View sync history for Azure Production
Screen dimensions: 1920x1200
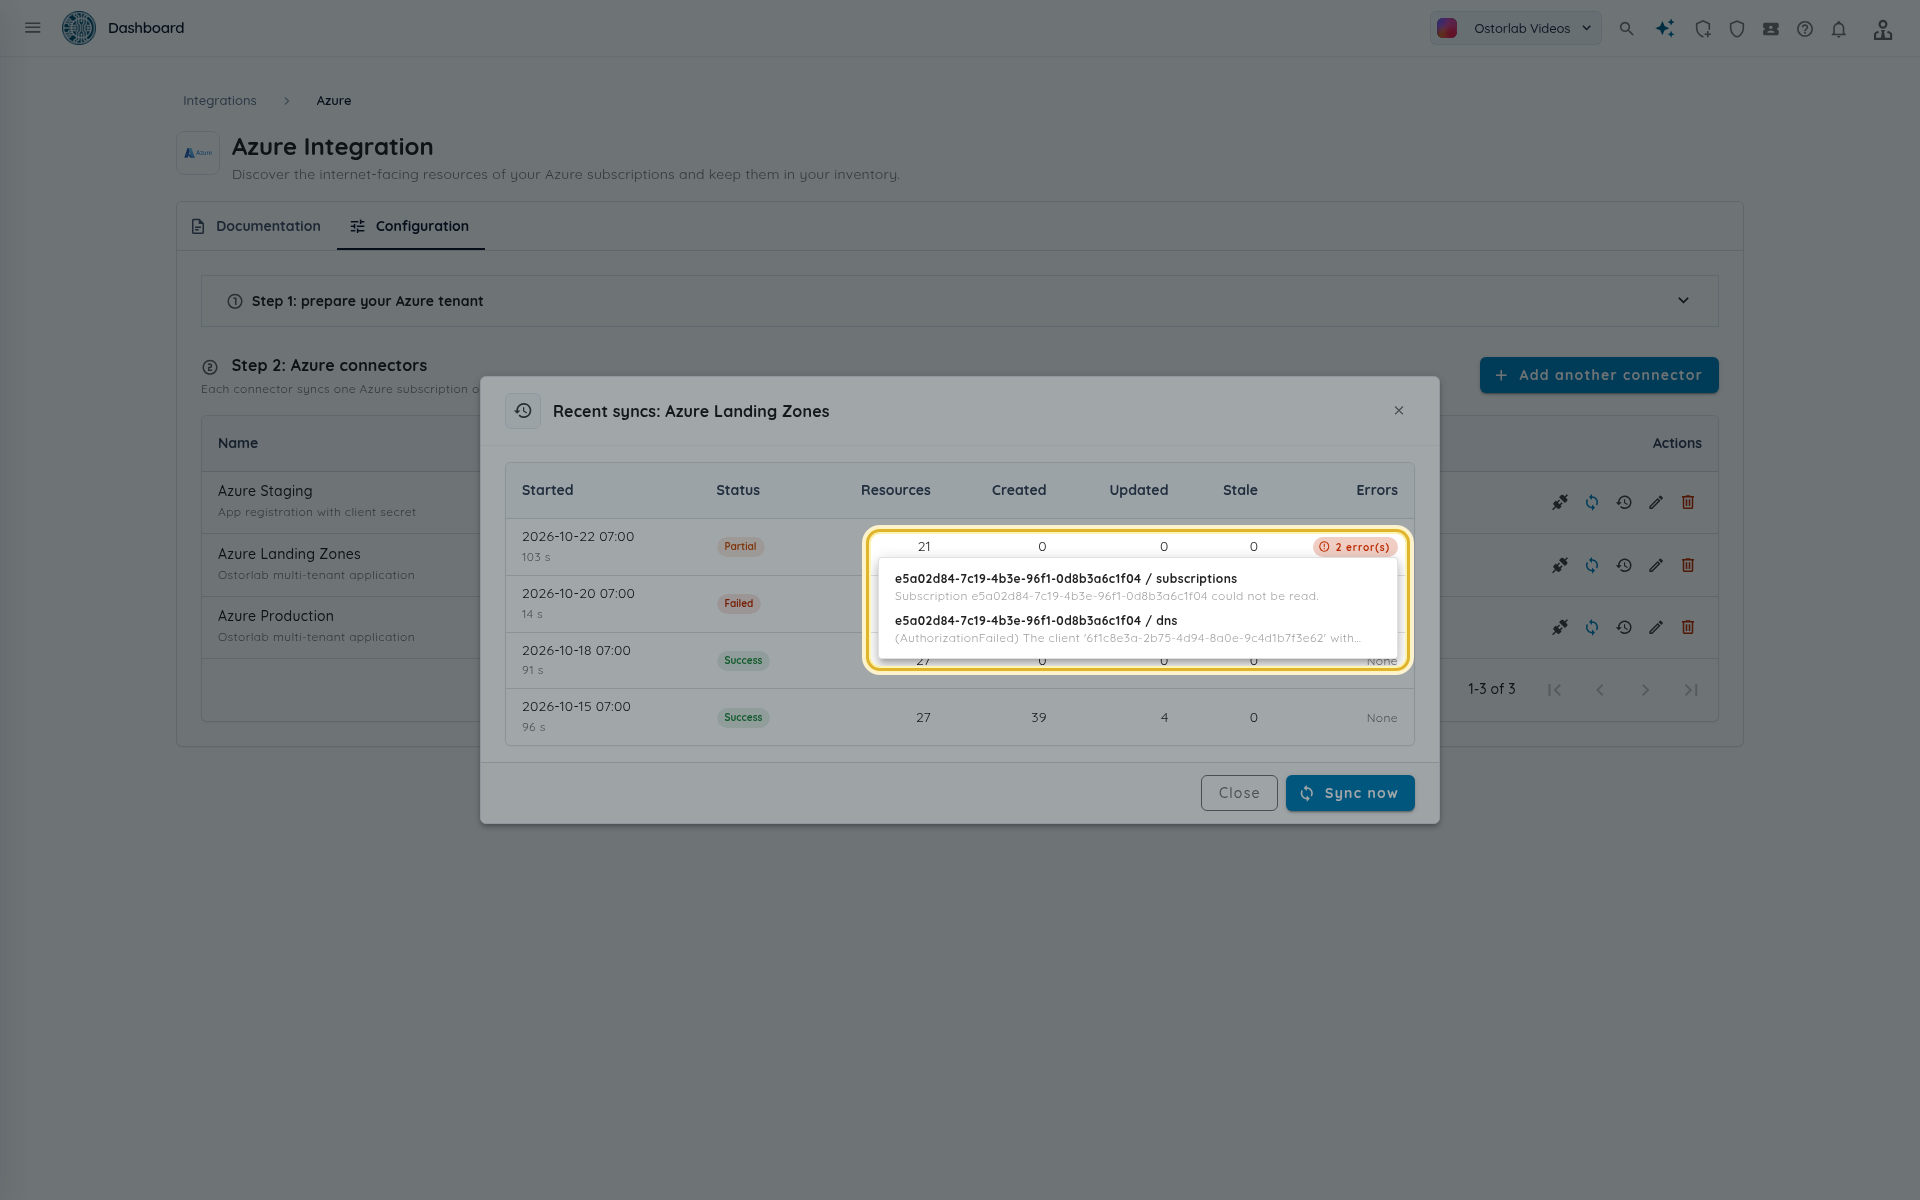pyautogui.click(x=1624, y=627)
